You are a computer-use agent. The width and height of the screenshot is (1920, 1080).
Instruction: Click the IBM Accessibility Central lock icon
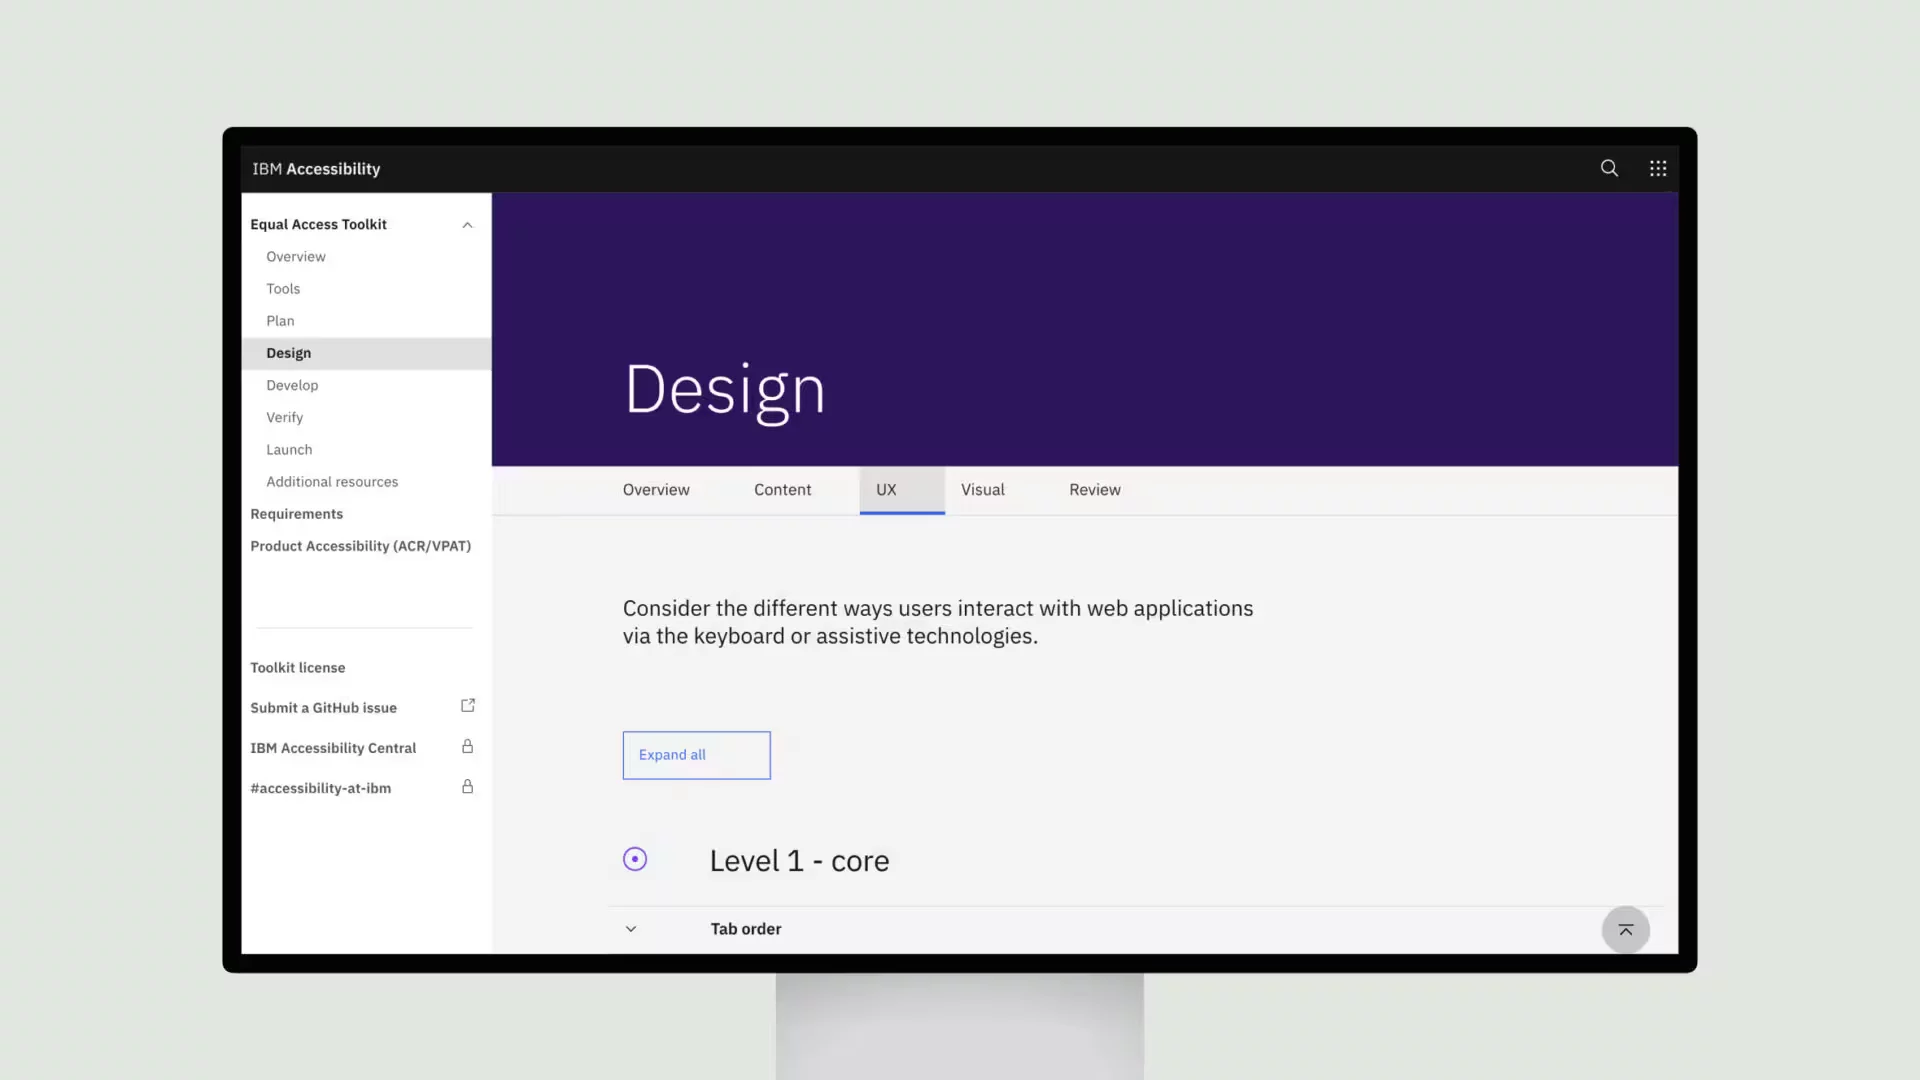467,746
